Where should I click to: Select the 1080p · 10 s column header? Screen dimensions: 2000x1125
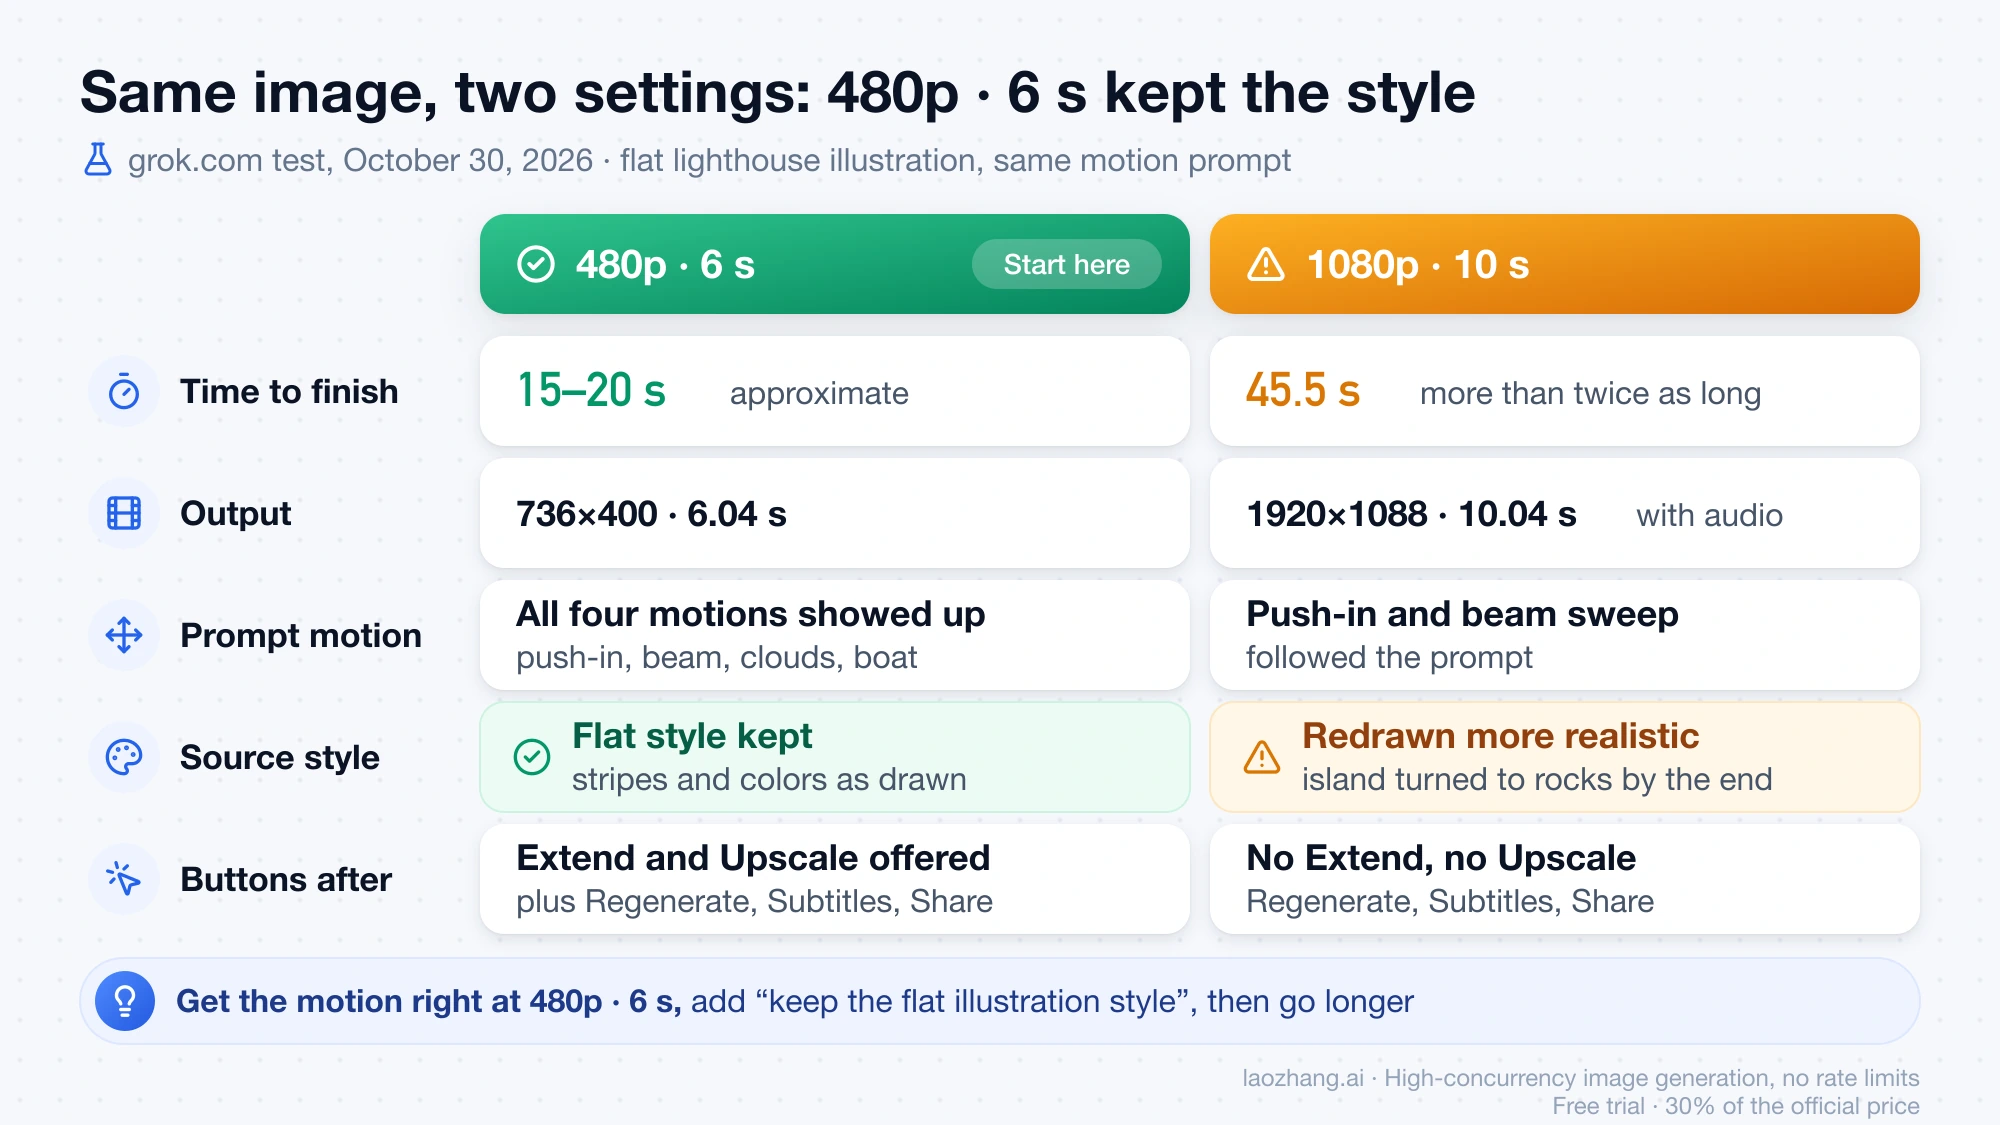pyautogui.click(x=1565, y=264)
